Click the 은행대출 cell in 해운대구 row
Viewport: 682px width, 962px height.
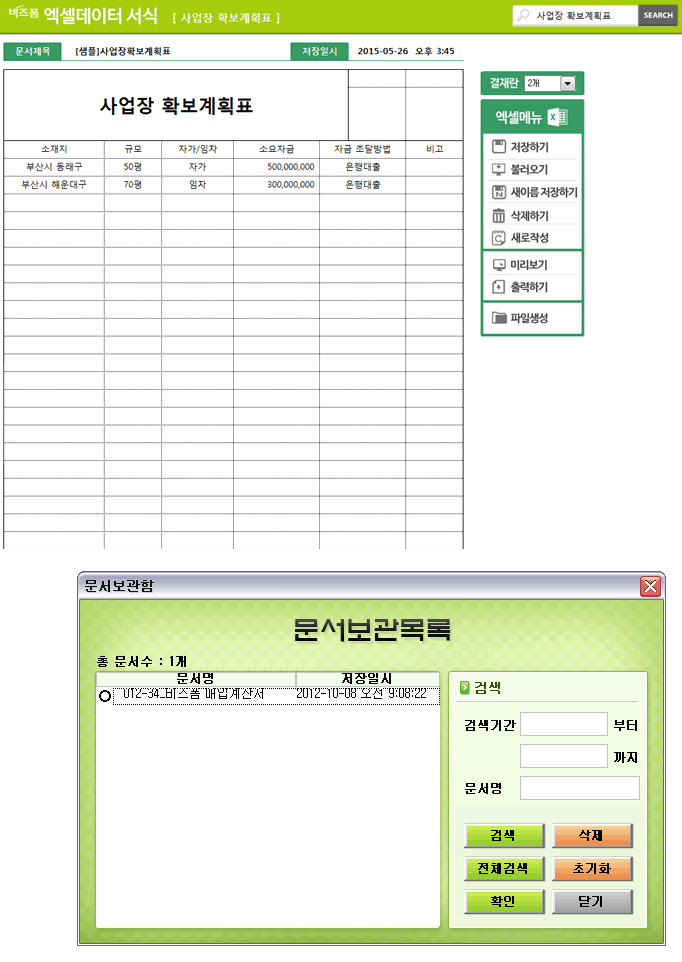coord(362,185)
